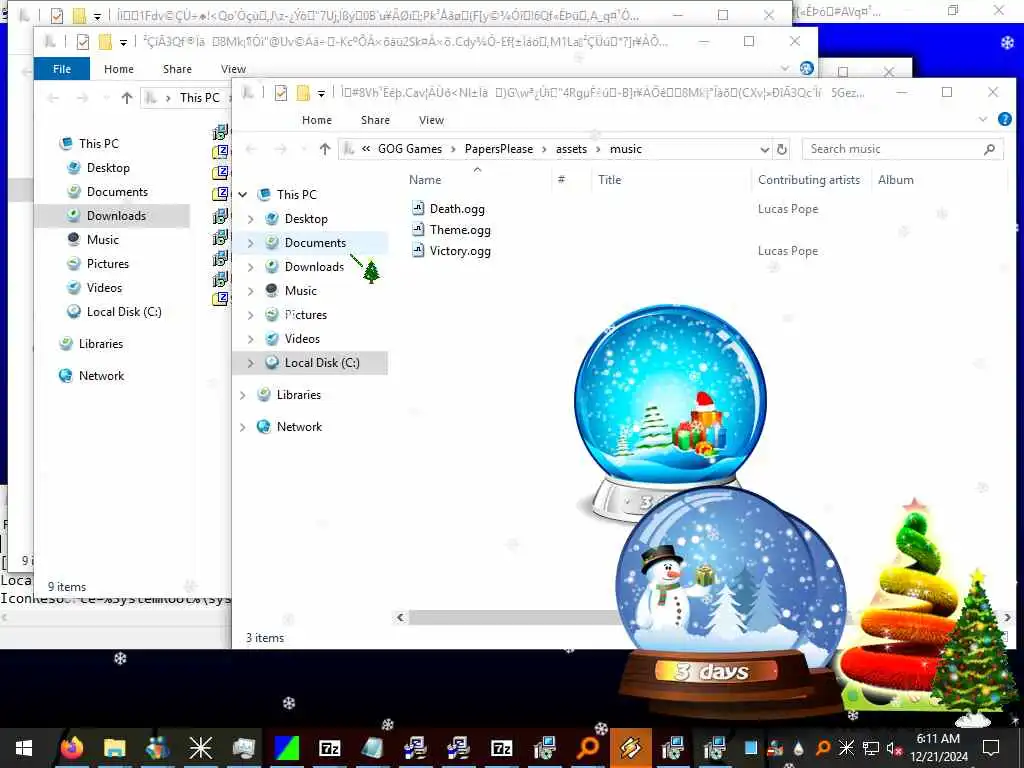Select the Death.ogg file

pyautogui.click(x=456, y=209)
